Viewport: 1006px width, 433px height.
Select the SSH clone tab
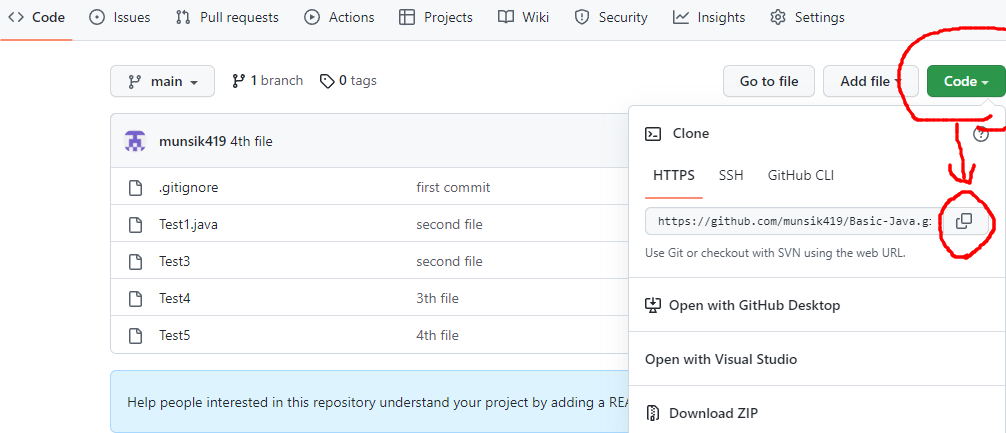(731, 175)
